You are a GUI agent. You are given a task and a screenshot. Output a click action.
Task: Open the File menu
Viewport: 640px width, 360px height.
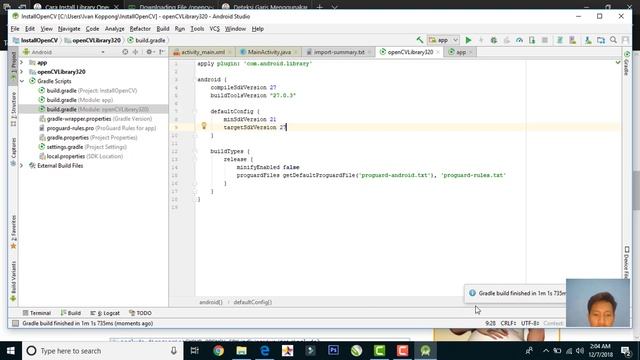click(15, 29)
